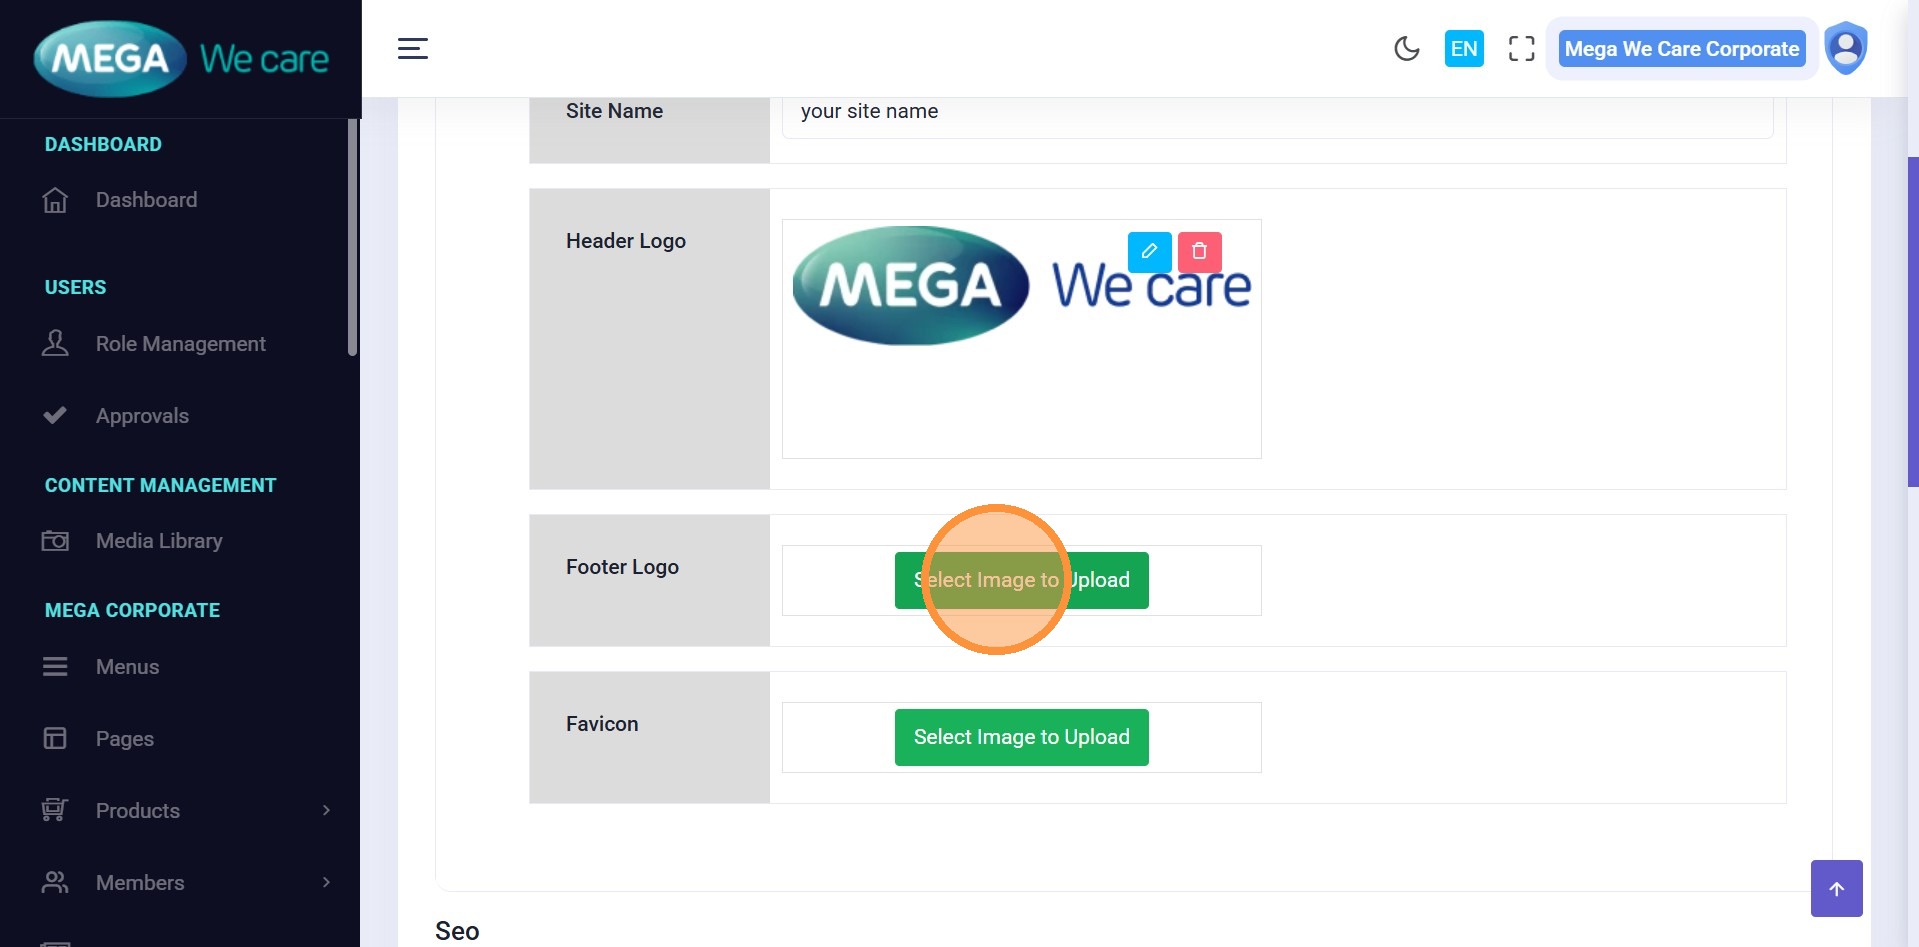The image size is (1919, 947).
Task: Open Role Management in sidebar
Action: [180, 344]
